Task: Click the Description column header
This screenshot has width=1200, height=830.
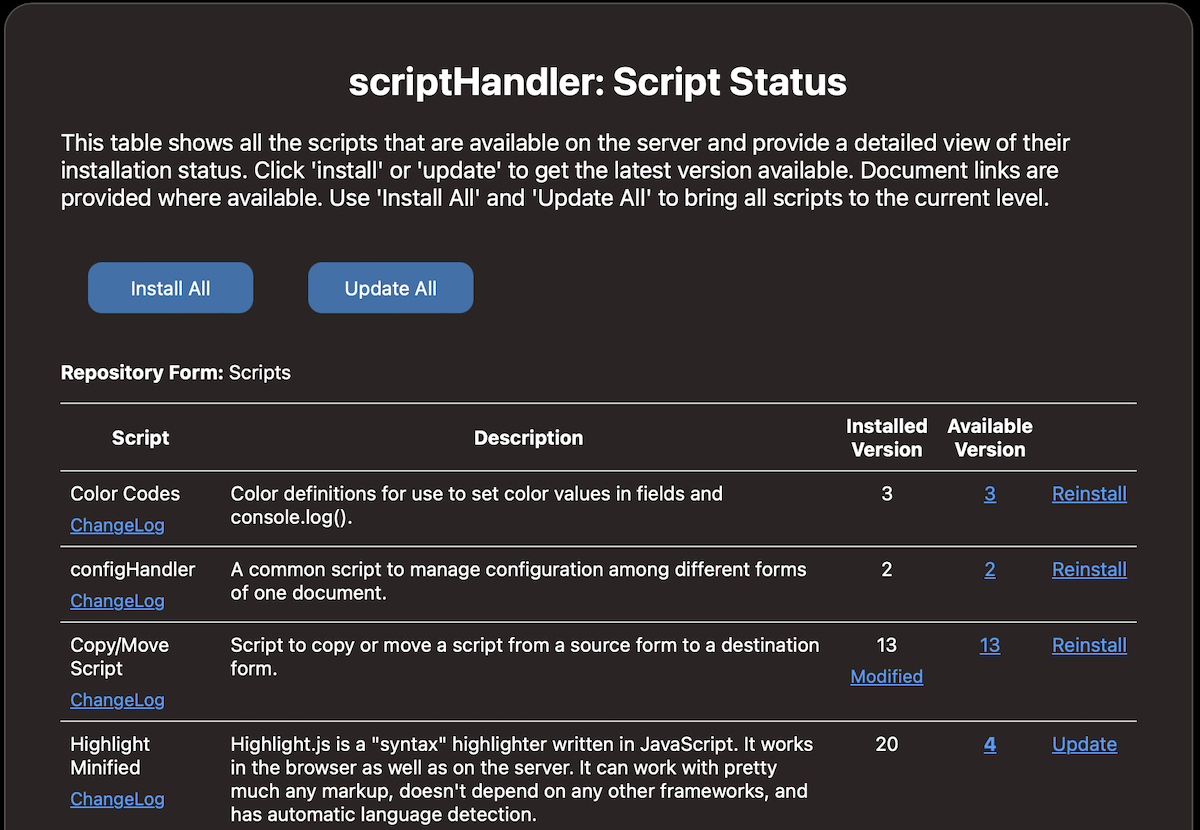Action: pos(528,437)
